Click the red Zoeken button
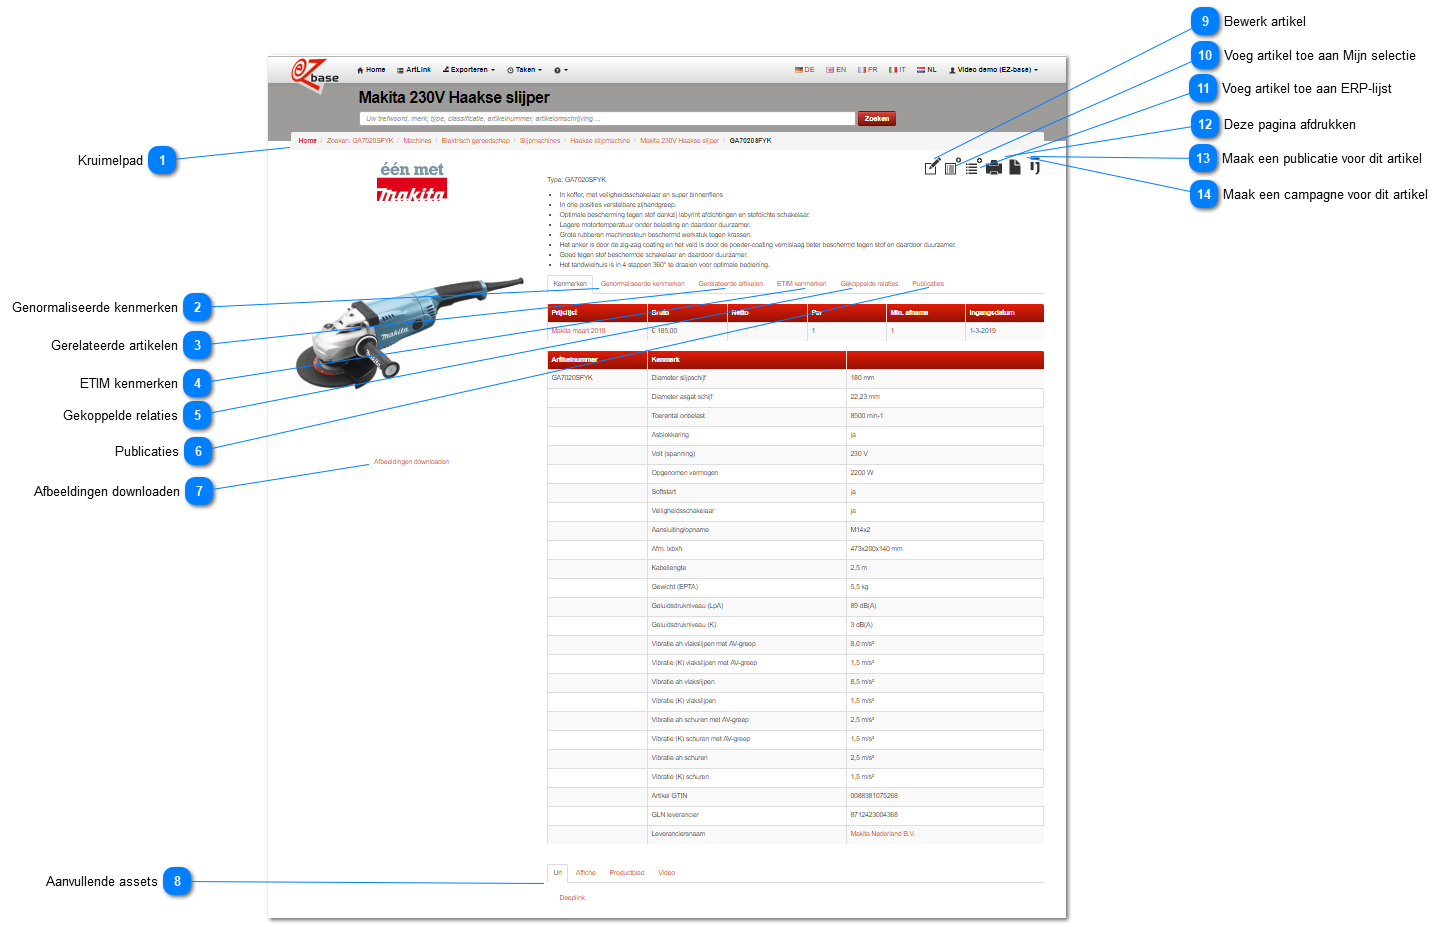 877,118
